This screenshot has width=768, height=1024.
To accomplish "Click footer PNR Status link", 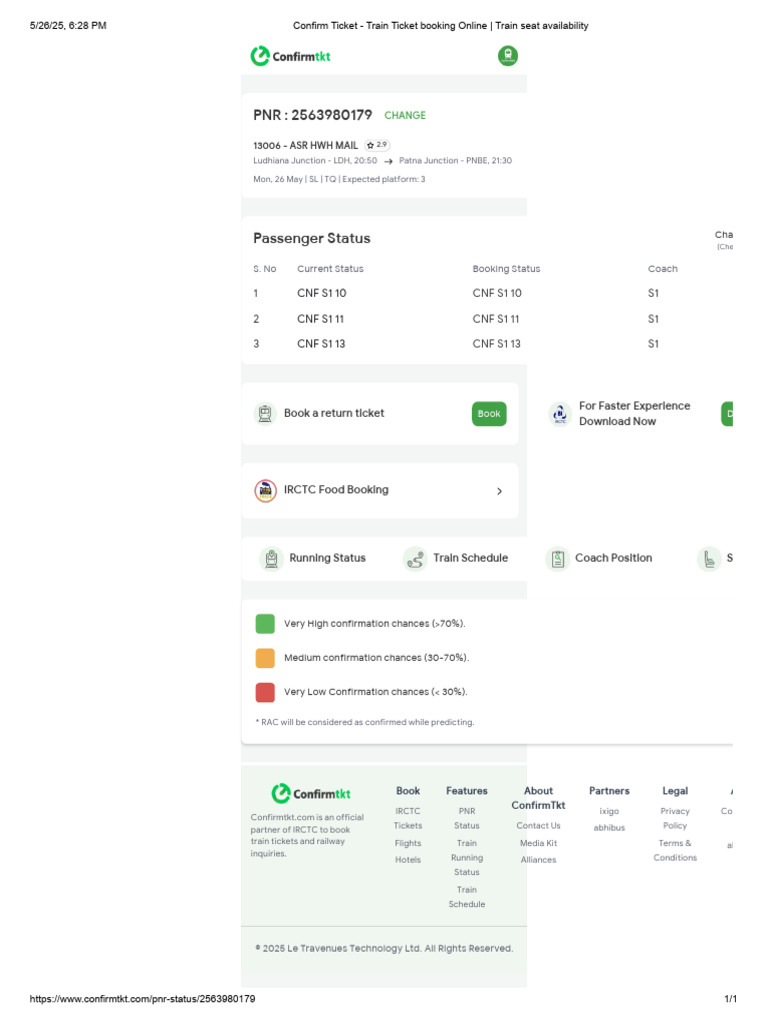I will point(467,818).
